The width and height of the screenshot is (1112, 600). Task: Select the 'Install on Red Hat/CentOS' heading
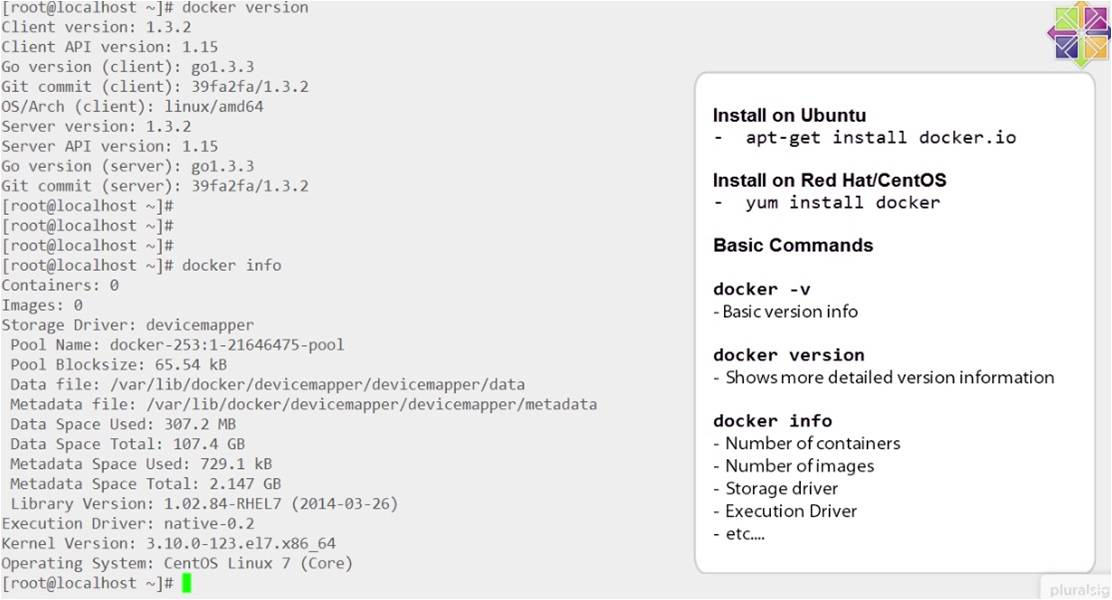click(829, 181)
